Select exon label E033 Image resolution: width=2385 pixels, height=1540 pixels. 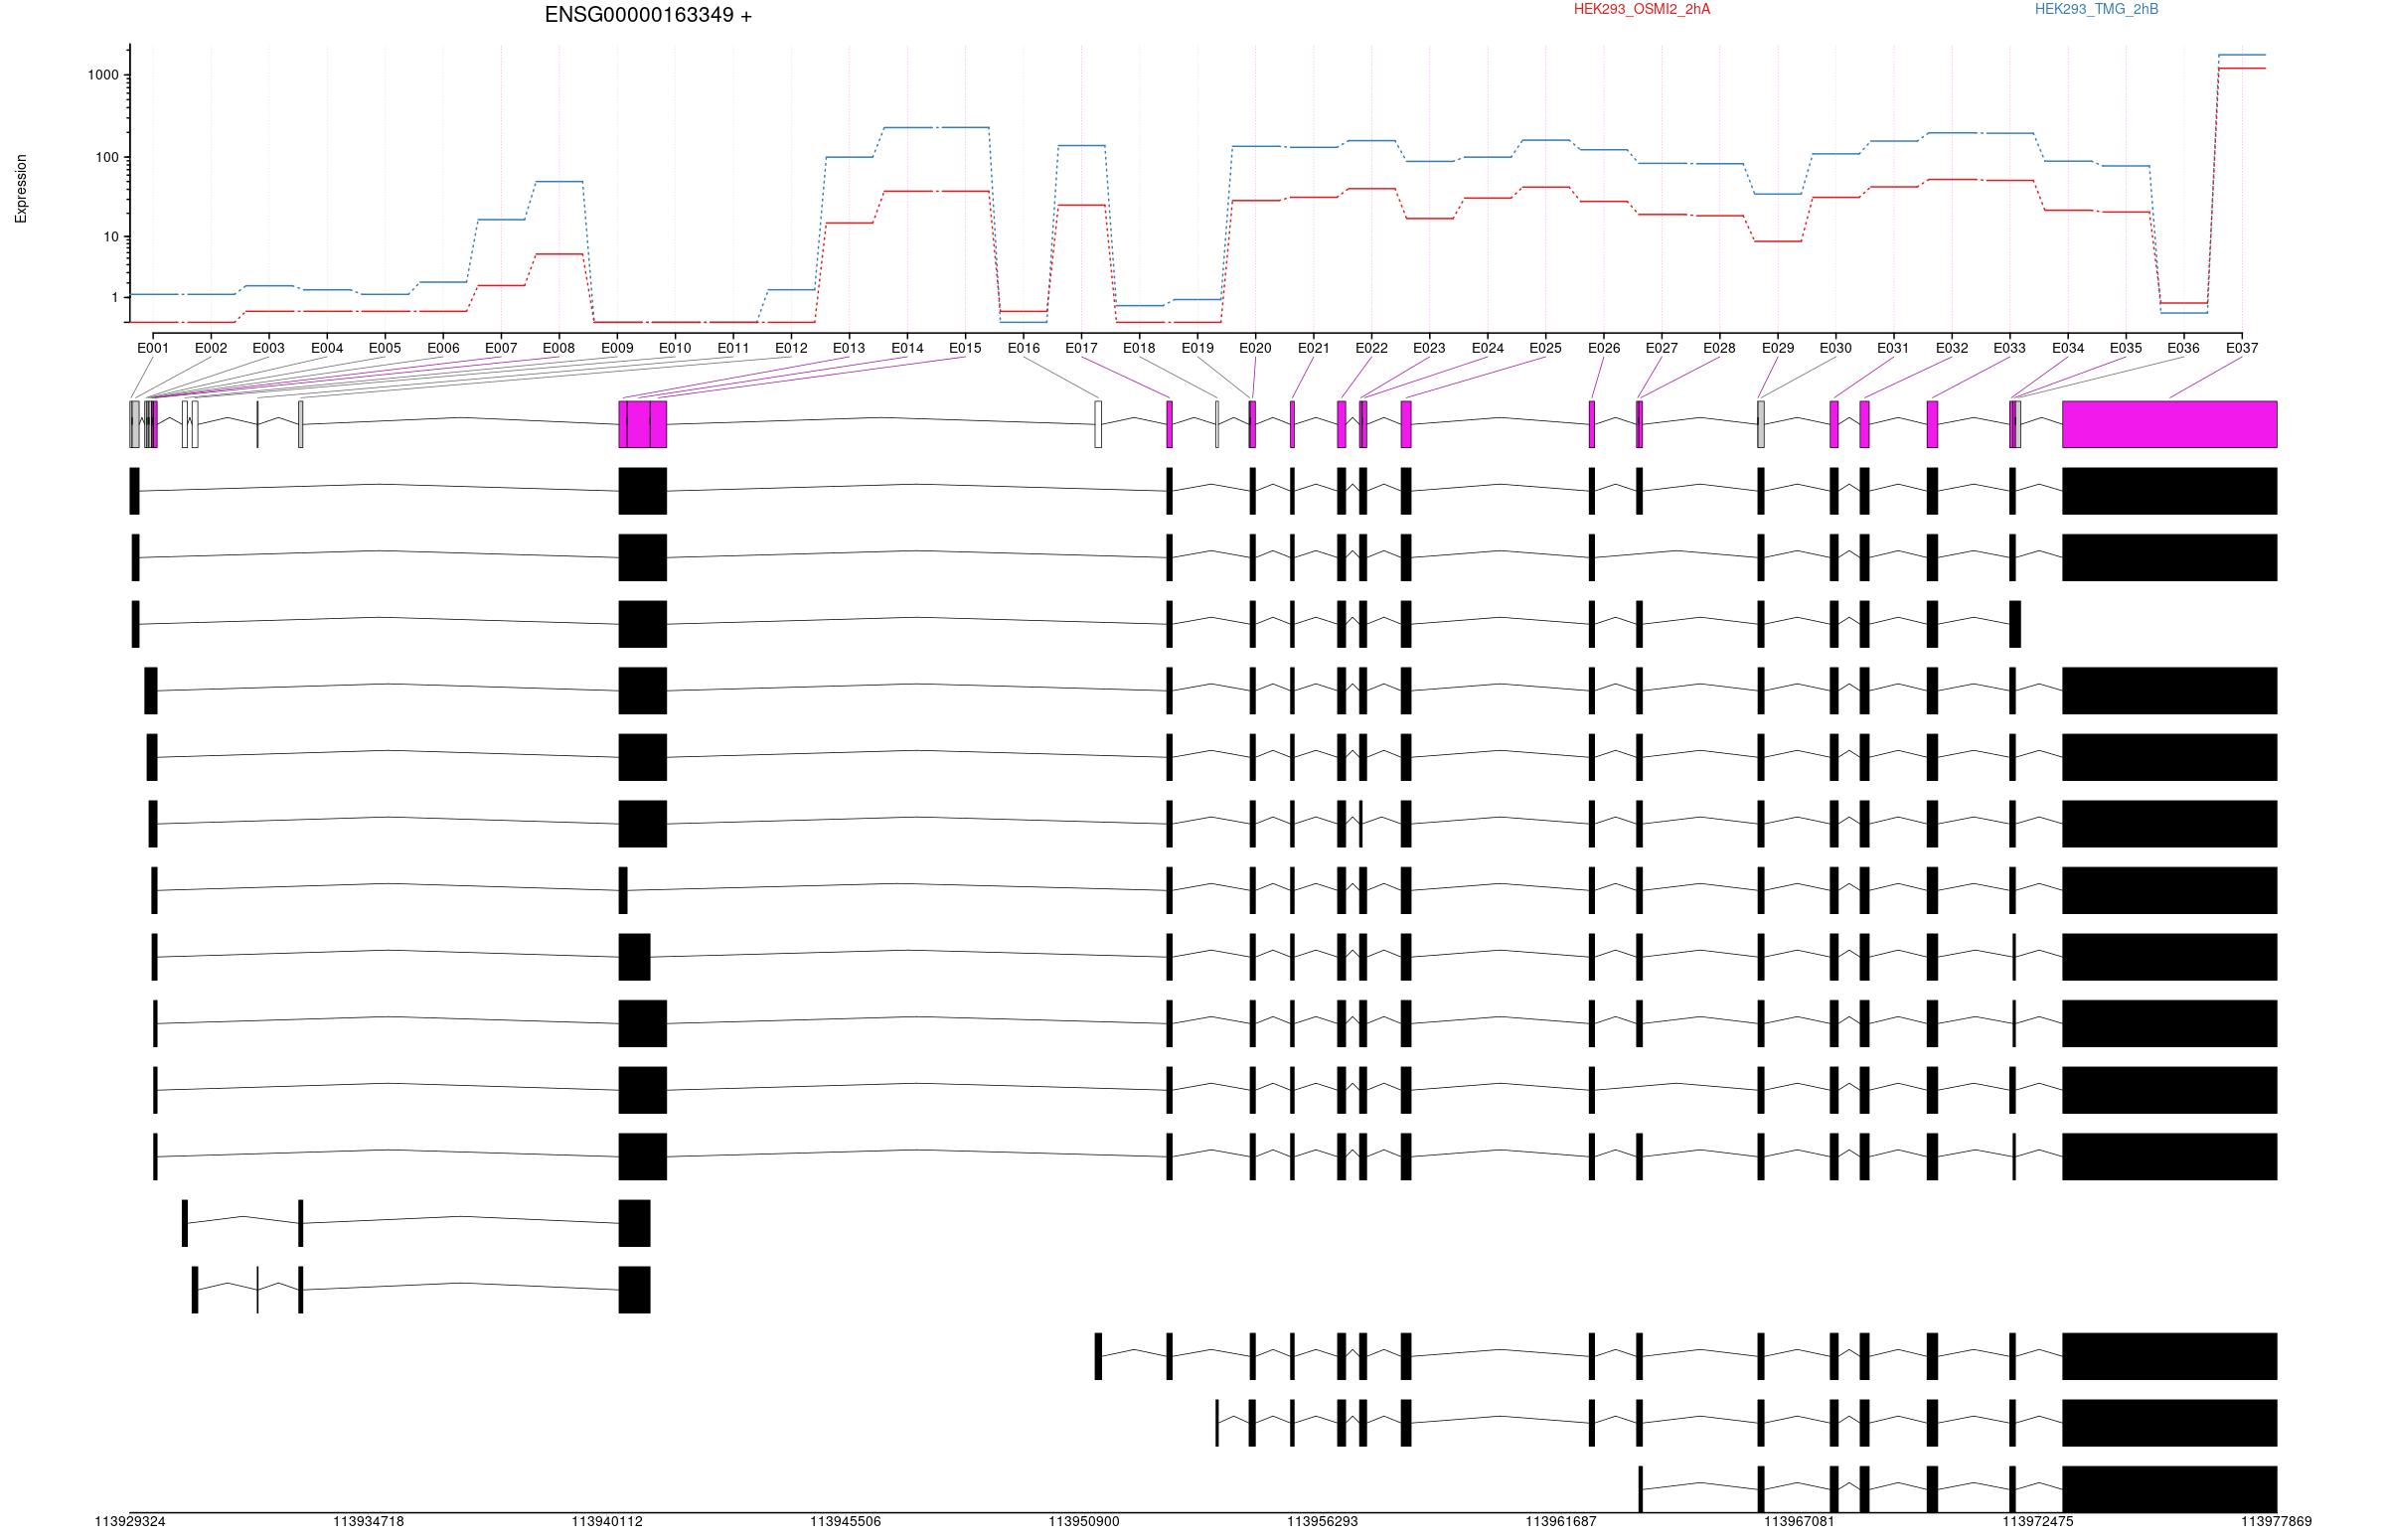point(2009,348)
